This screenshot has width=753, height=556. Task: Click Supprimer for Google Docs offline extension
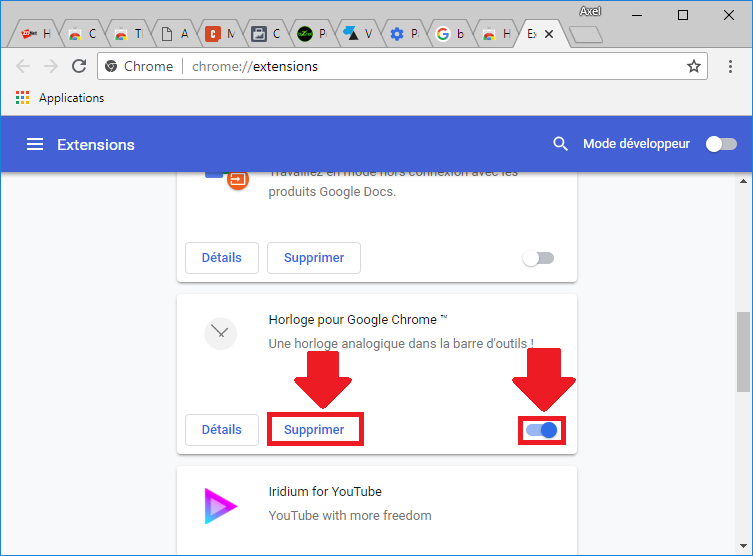coord(314,258)
